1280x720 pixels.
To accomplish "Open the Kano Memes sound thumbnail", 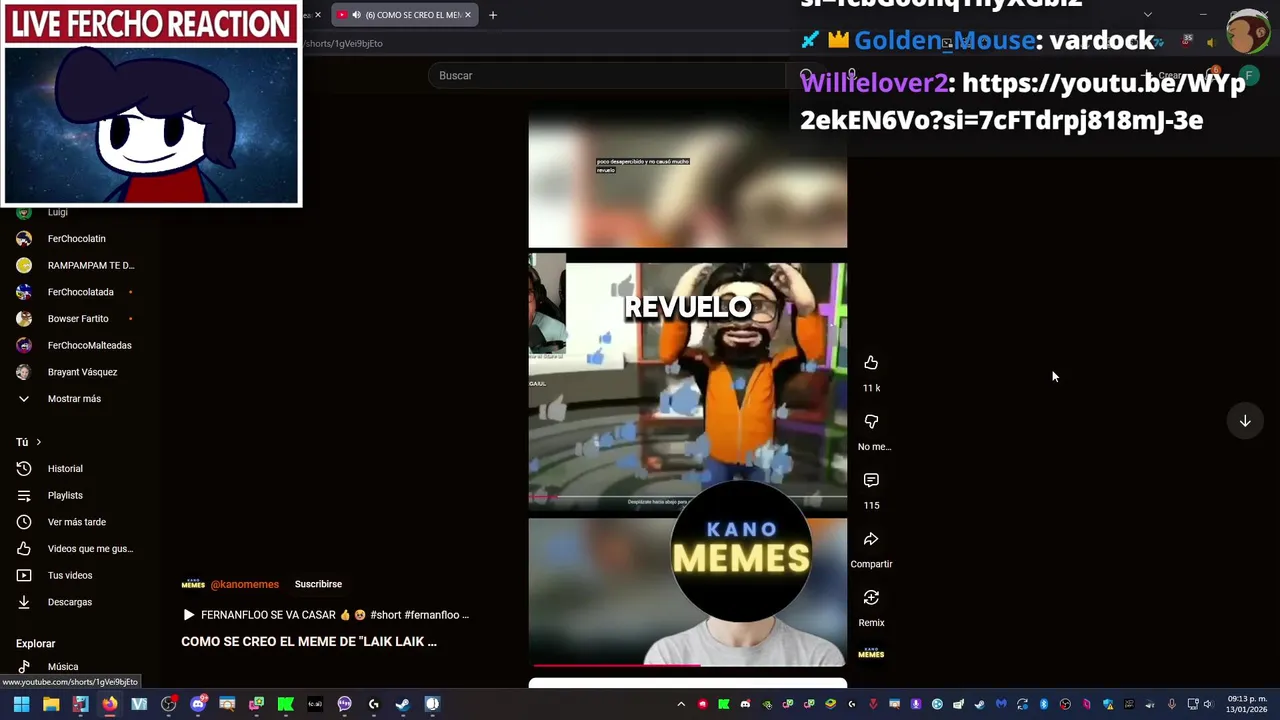I will pos(871,654).
